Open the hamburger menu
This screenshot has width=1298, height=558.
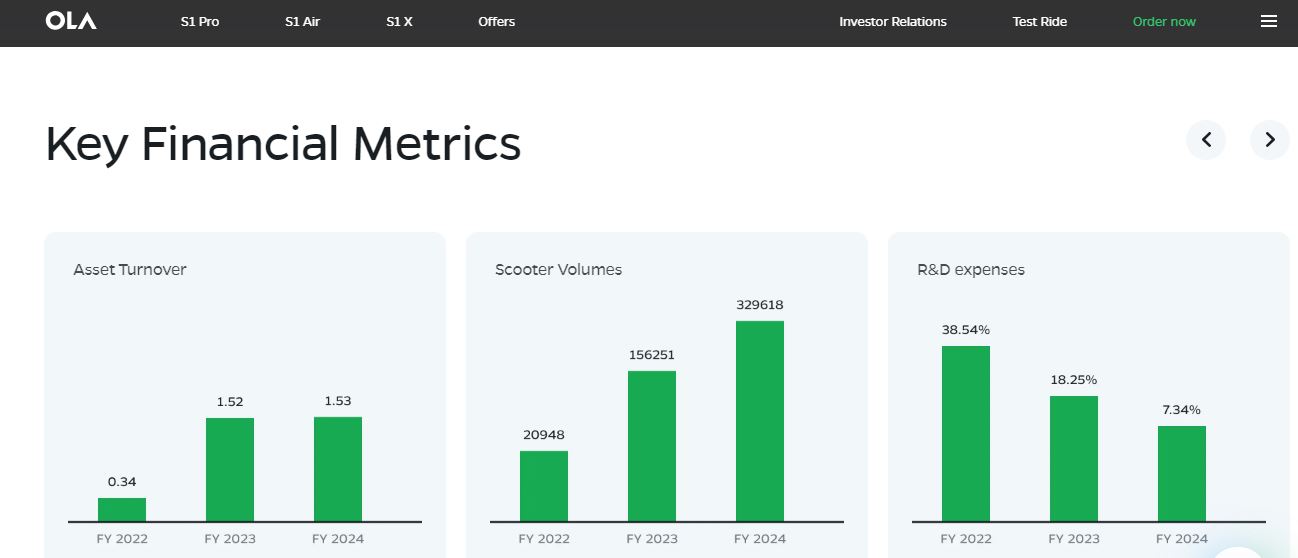(x=1268, y=21)
